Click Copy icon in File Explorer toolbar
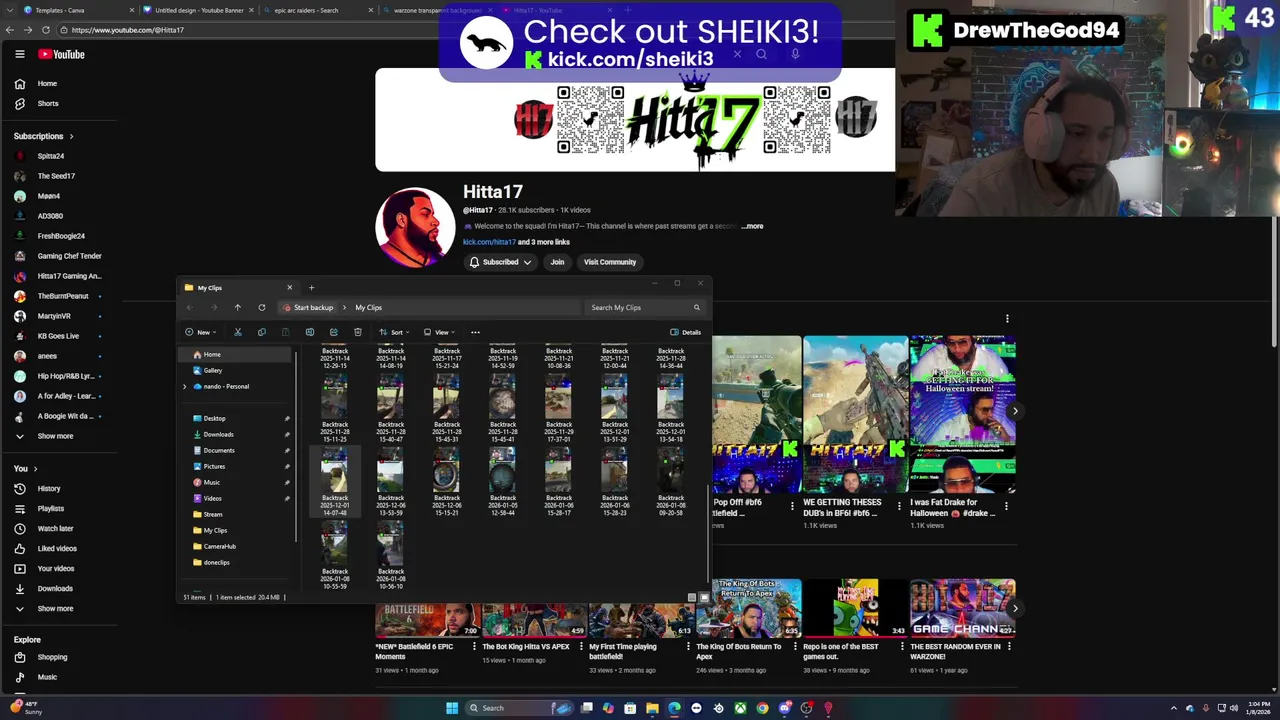The width and height of the screenshot is (1280, 720). 261,332
